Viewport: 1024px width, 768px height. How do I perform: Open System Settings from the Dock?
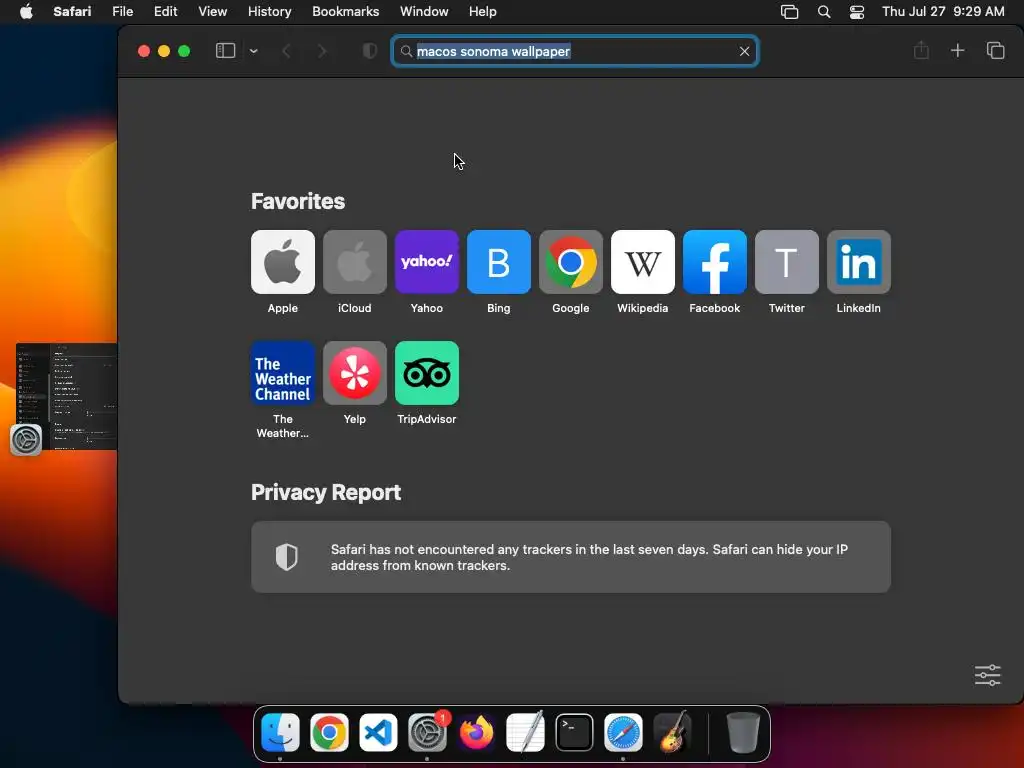coord(427,732)
